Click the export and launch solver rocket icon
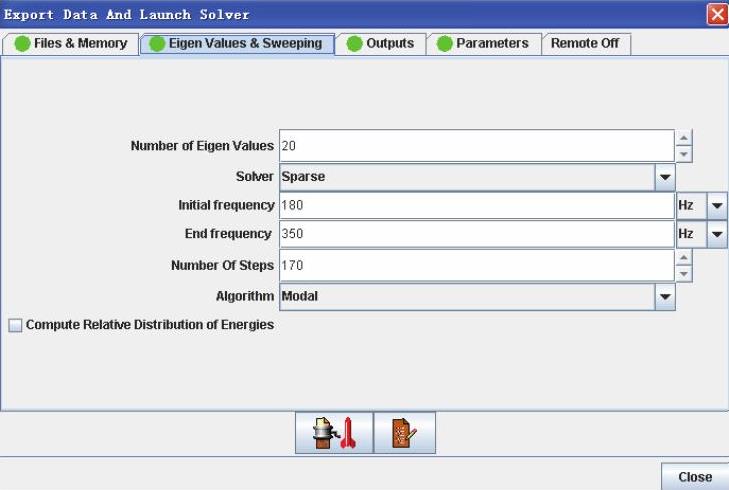This screenshot has width=729, height=490. (x=334, y=434)
